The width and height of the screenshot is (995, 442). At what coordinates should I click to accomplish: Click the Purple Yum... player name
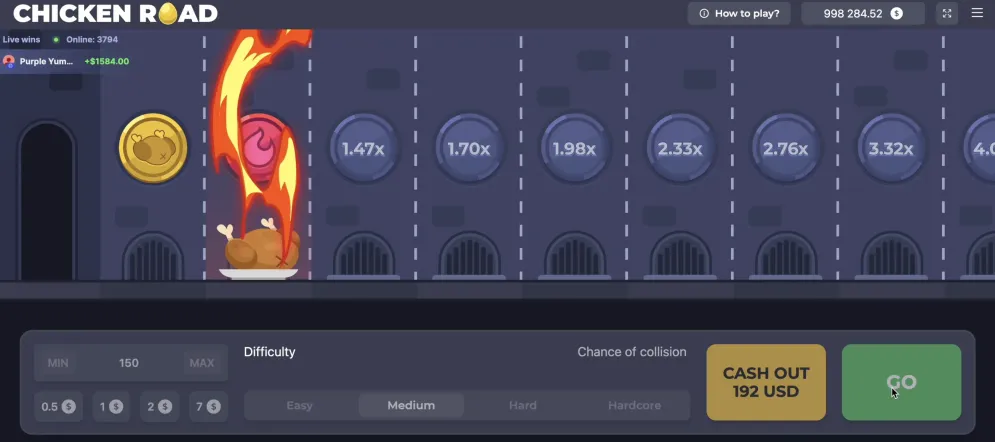[46, 62]
